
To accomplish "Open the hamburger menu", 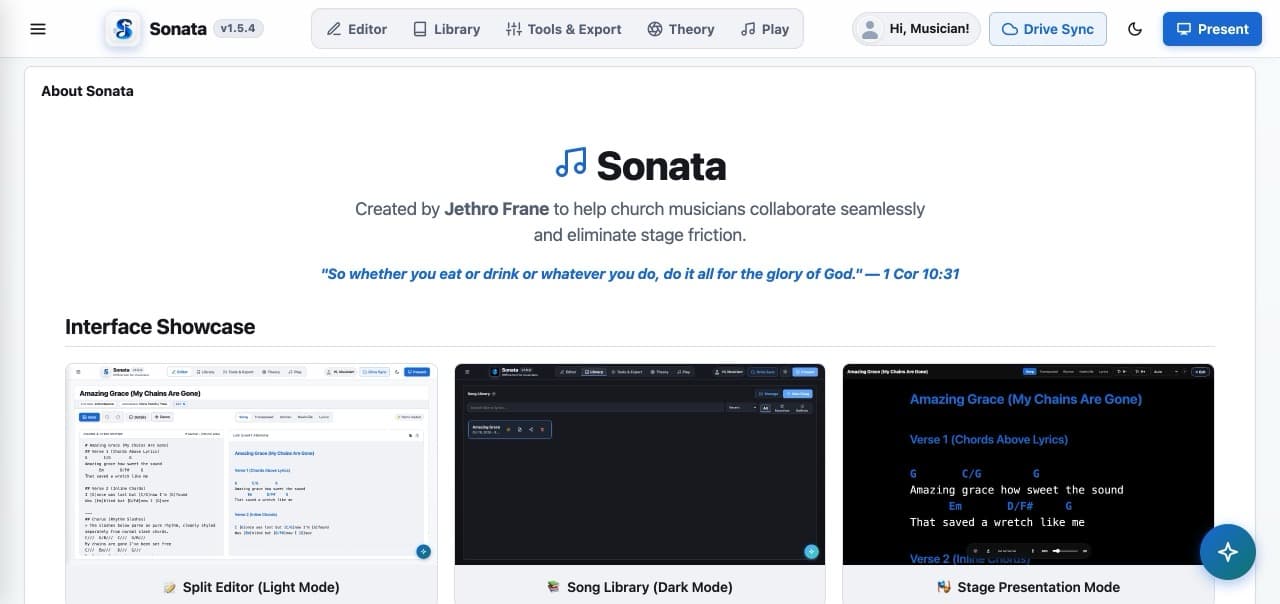I will 38,29.
